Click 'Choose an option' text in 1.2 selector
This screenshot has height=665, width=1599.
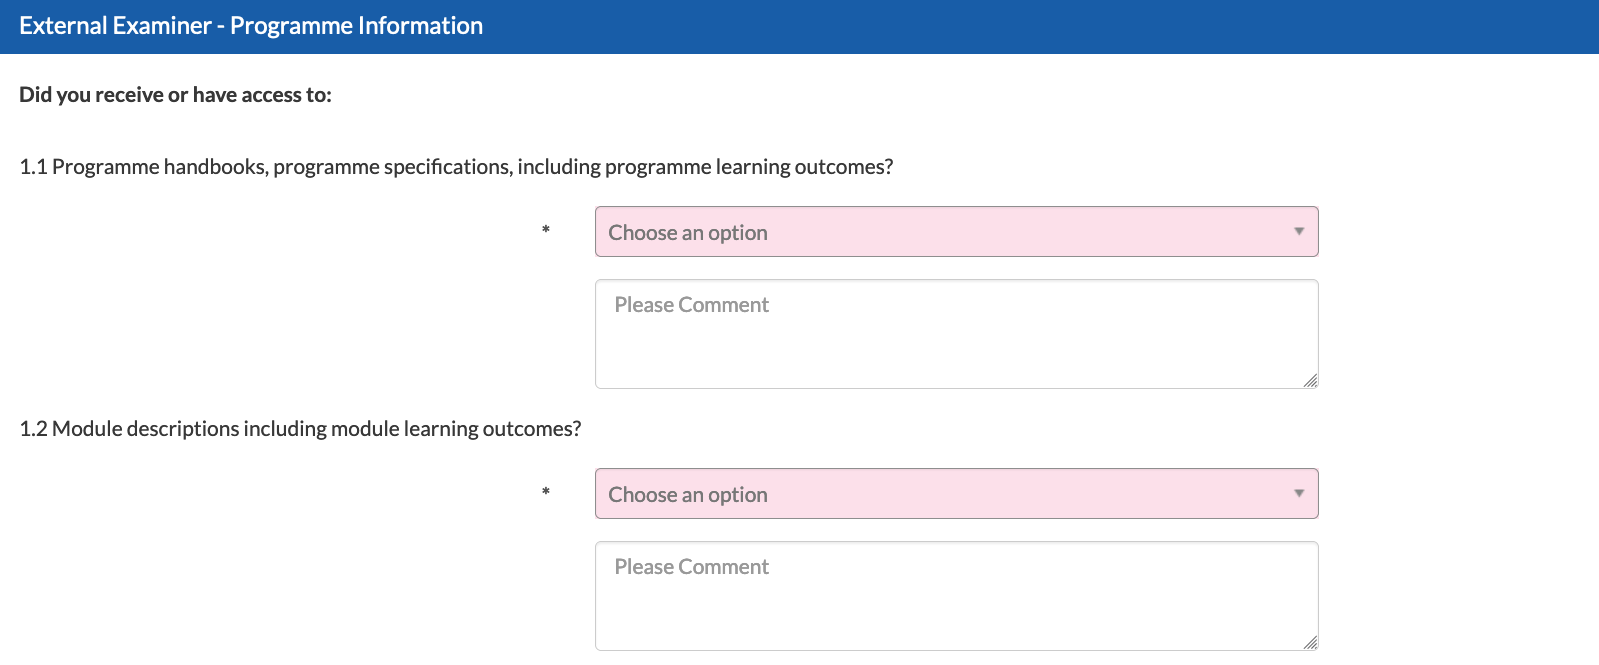(x=688, y=495)
